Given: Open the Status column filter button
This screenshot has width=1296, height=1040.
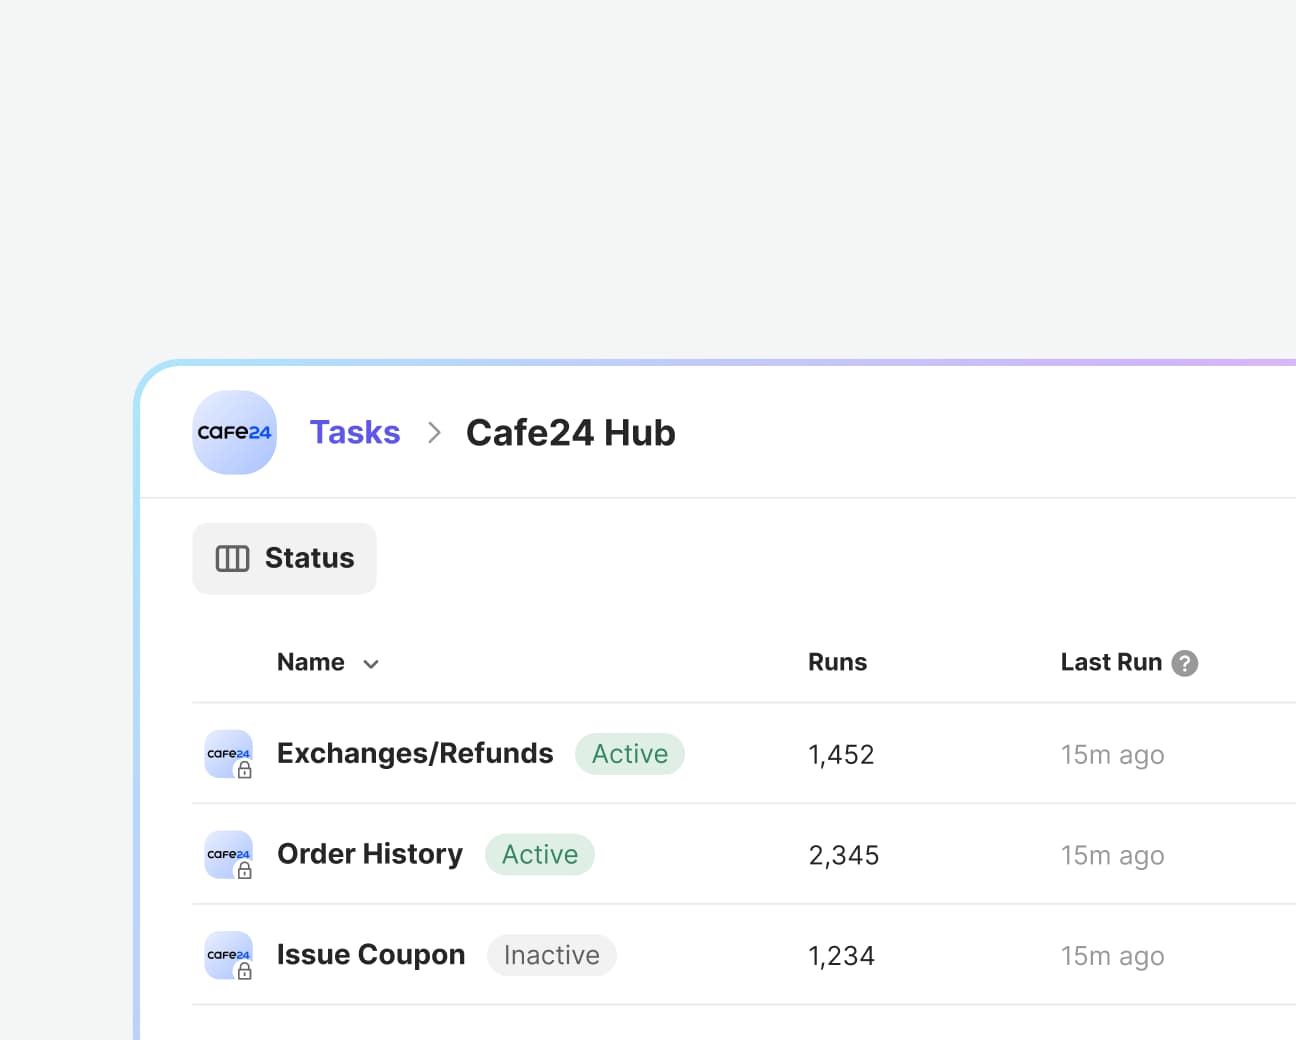Looking at the screenshot, I should [284, 558].
